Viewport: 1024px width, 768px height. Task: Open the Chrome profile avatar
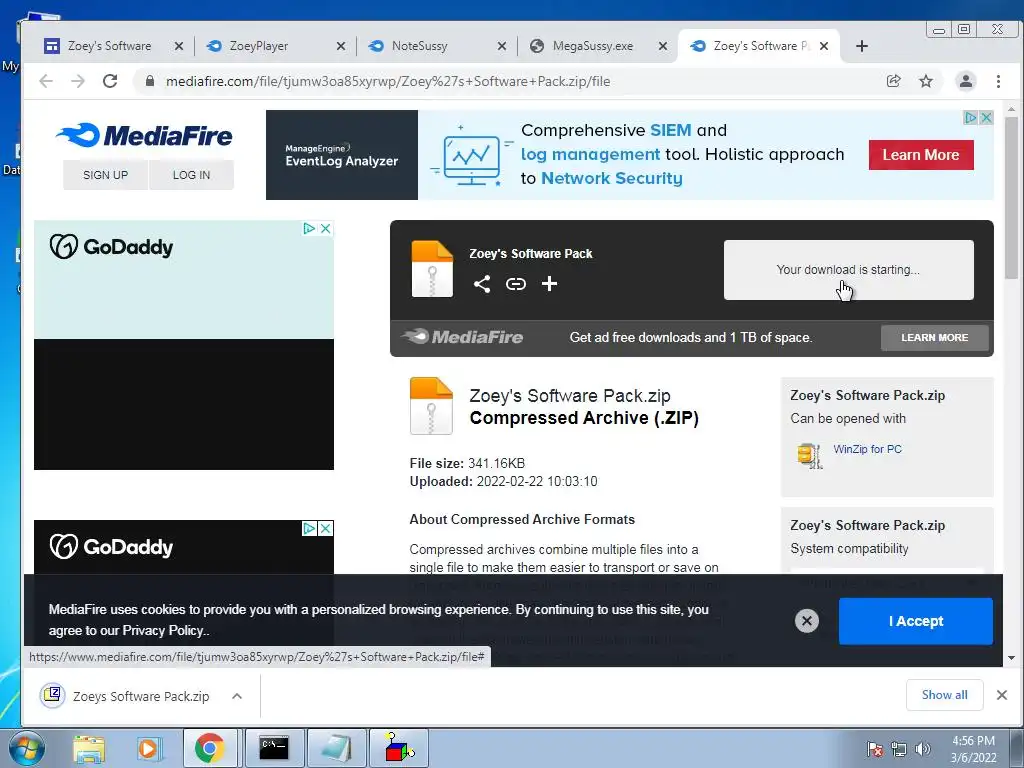click(x=965, y=81)
